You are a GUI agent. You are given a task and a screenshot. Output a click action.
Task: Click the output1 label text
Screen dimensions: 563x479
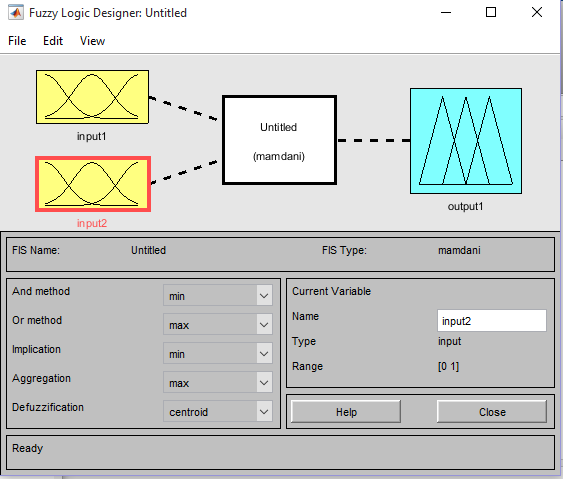click(x=465, y=206)
